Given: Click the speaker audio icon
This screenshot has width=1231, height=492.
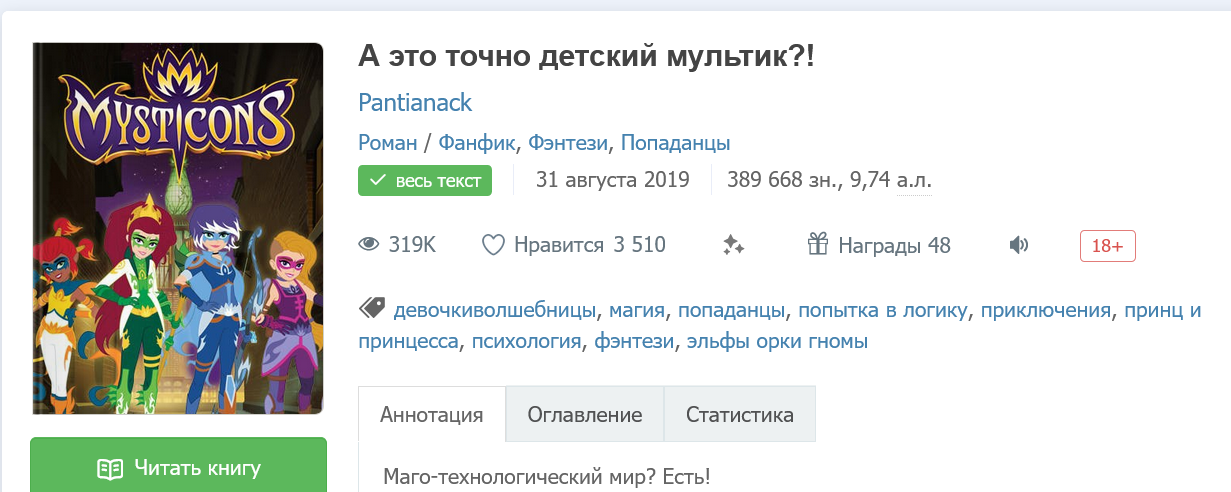Looking at the screenshot, I should click(1019, 245).
